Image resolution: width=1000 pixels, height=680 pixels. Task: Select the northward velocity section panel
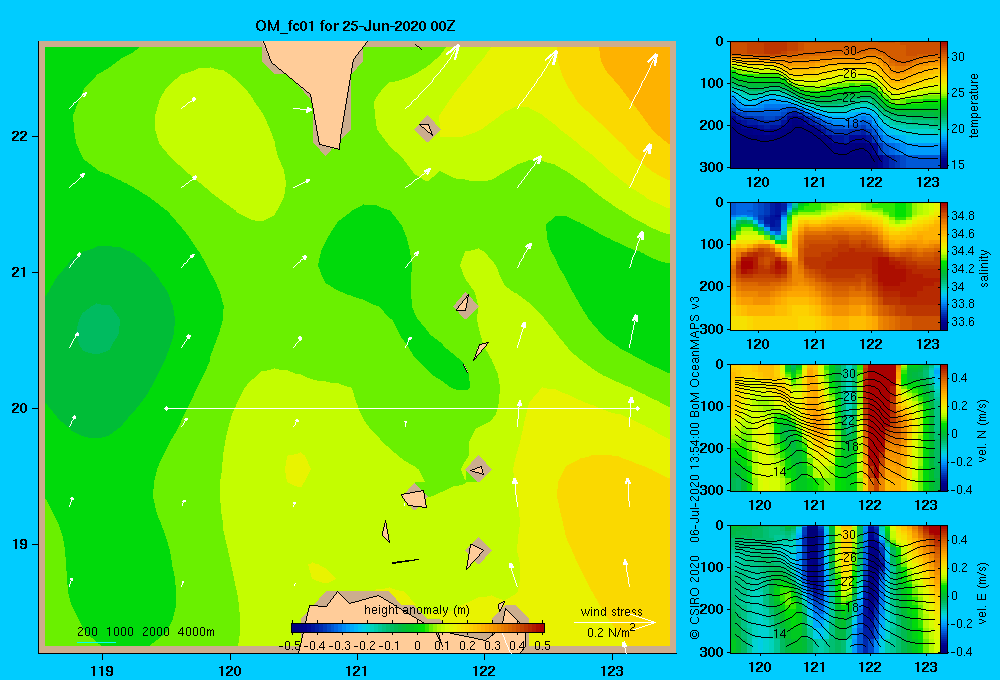(x=834, y=427)
